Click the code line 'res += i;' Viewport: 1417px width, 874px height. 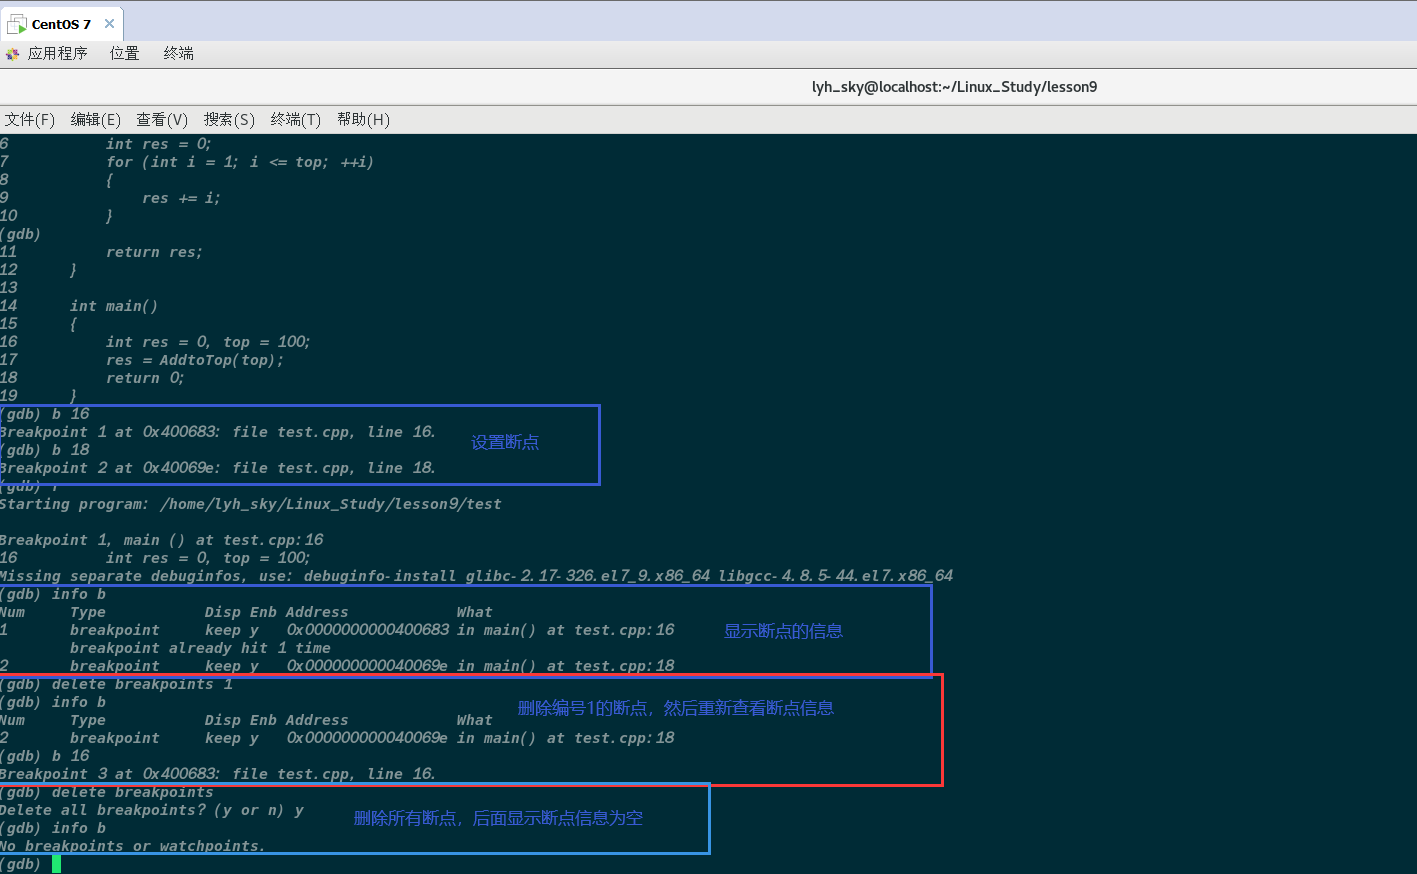(x=181, y=198)
